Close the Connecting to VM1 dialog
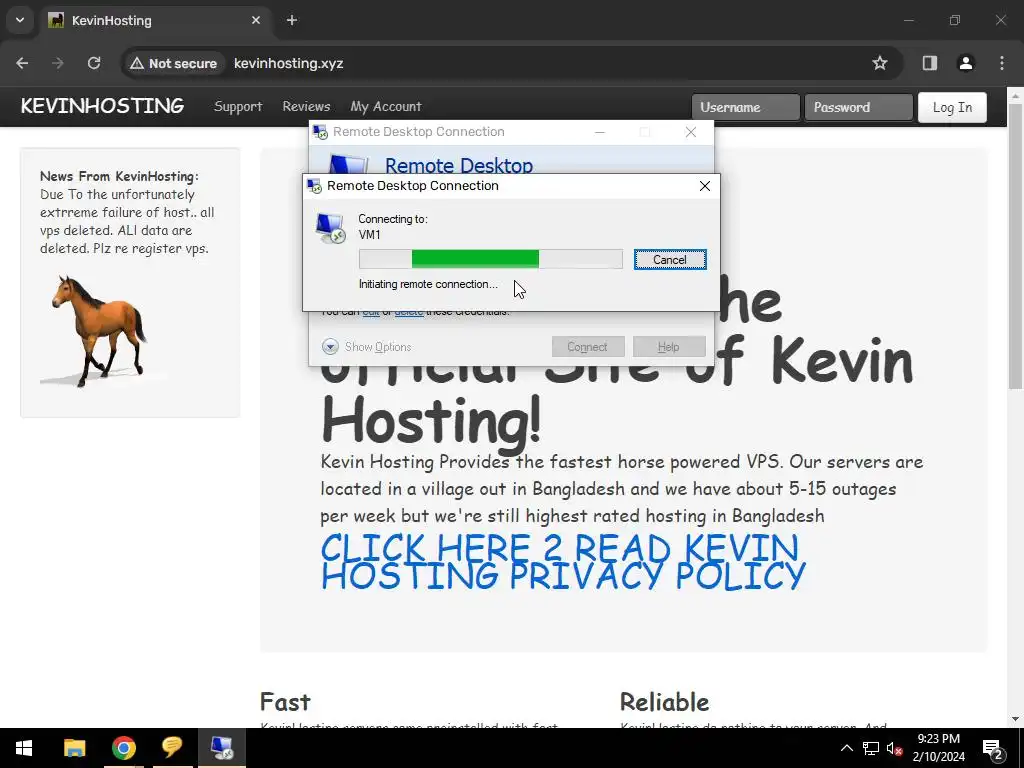The image size is (1024, 768). point(705,186)
